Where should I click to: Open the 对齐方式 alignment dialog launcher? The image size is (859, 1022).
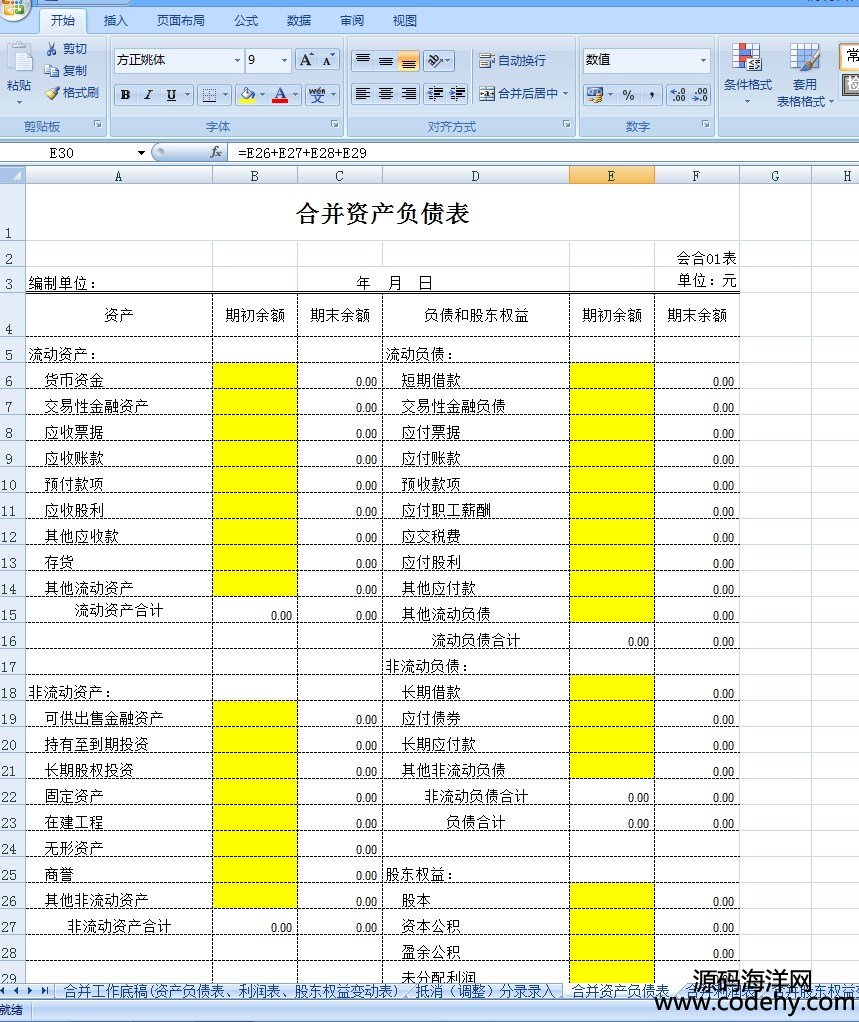click(x=566, y=123)
